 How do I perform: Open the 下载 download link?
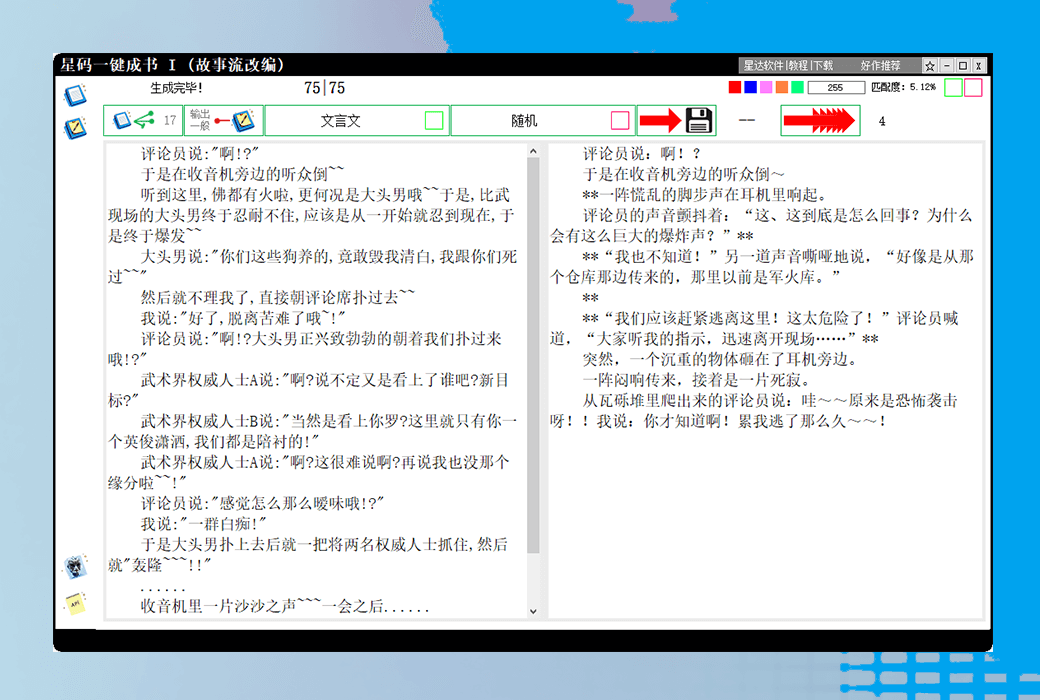(x=823, y=66)
